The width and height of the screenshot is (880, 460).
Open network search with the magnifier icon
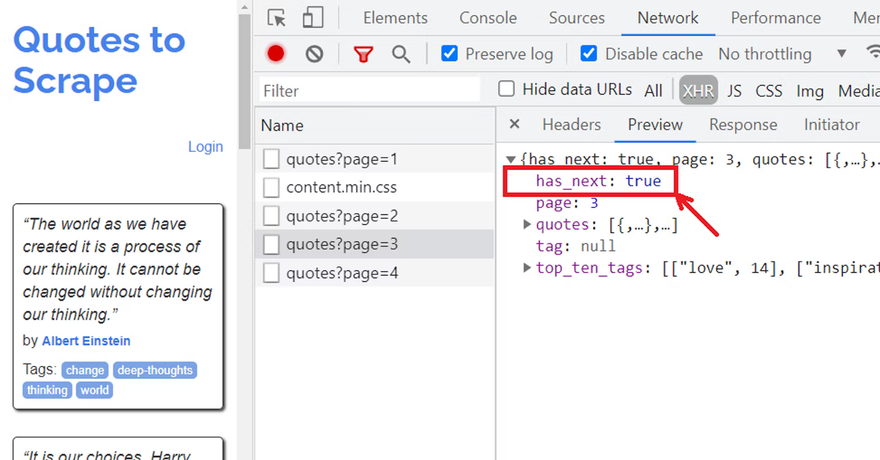coord(400,54)
